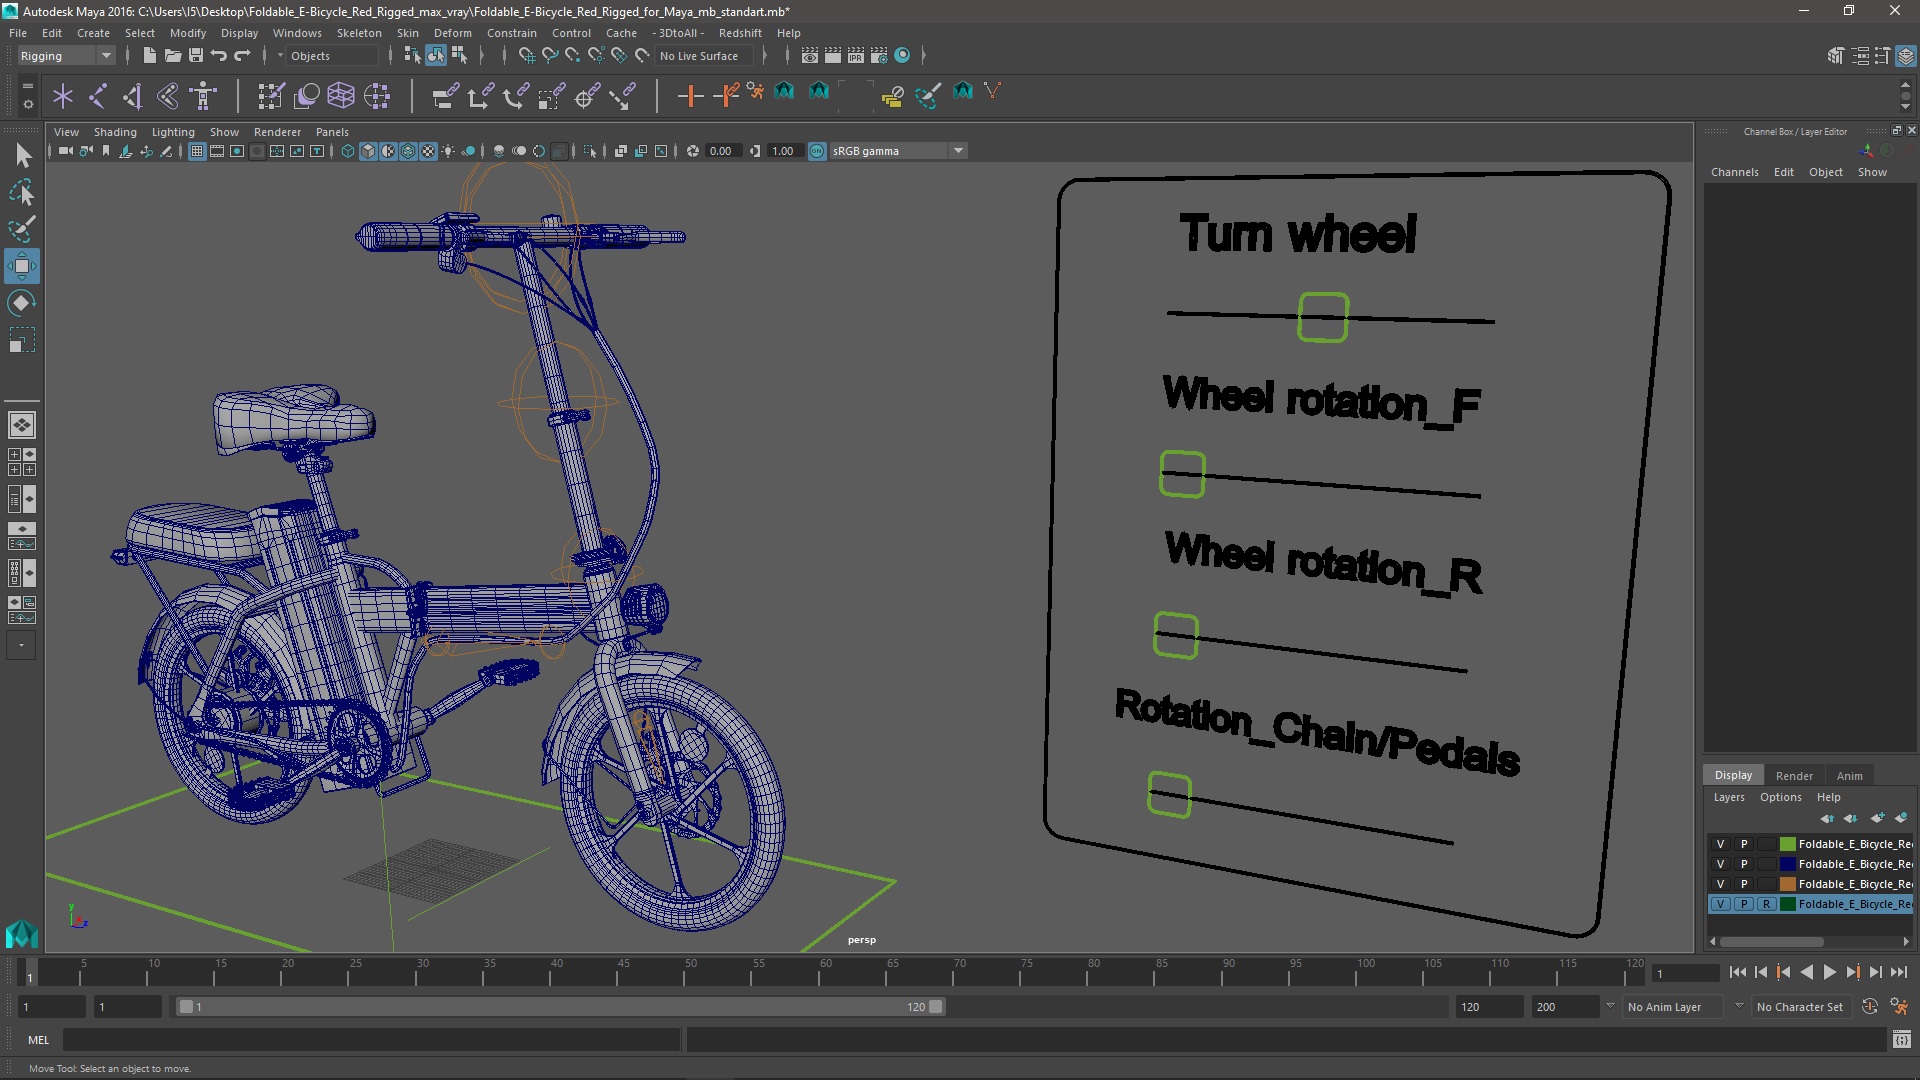Click the blue layer color swatch

(x=1788, y=864)
